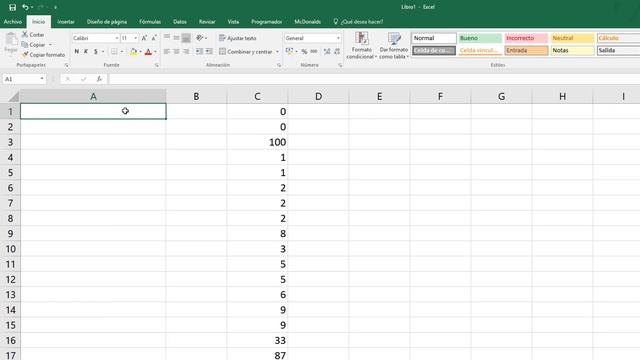The width and height of the screenshot is (640, 360).
Task: Switch to the Programador tab
Action: pyautogui.click(x=267, y=22)
